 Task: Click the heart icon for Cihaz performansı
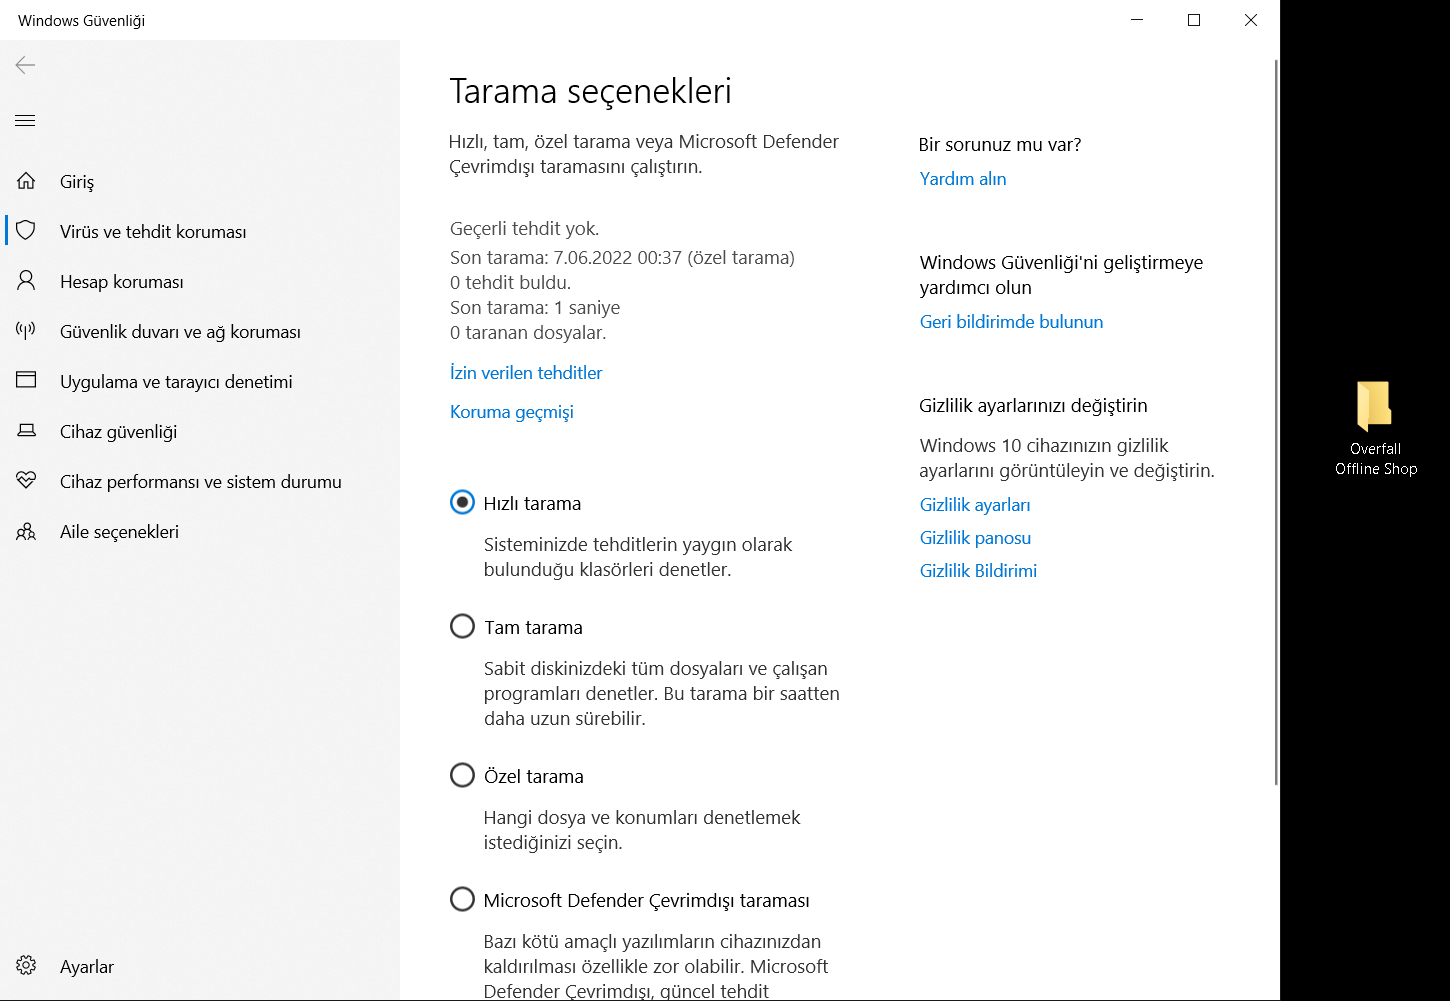click(x=26, y=481)
